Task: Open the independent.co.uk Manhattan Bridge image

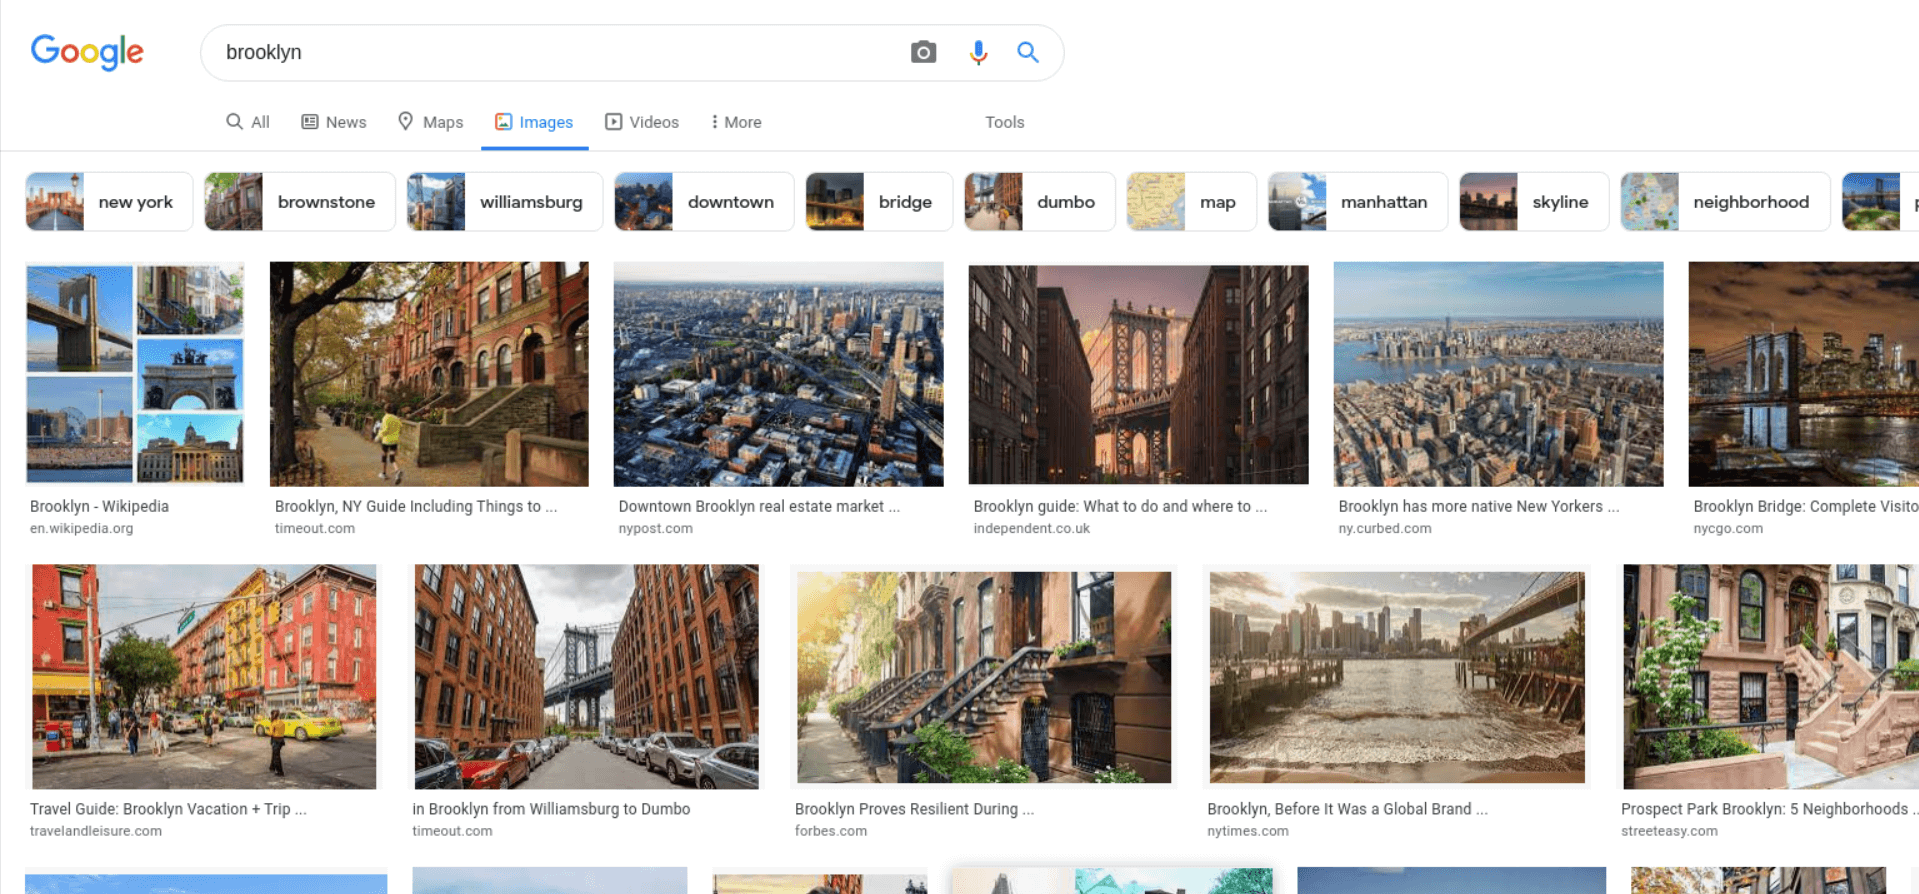Action: coord(1138,374)
